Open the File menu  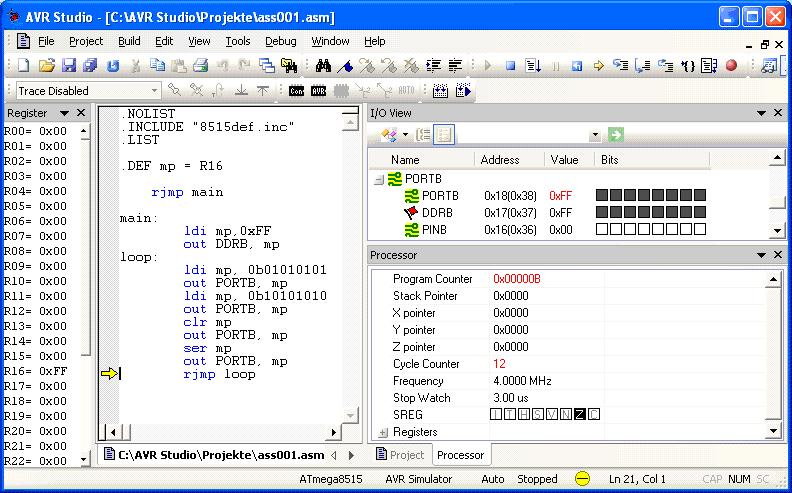click(x=46, y=41)
